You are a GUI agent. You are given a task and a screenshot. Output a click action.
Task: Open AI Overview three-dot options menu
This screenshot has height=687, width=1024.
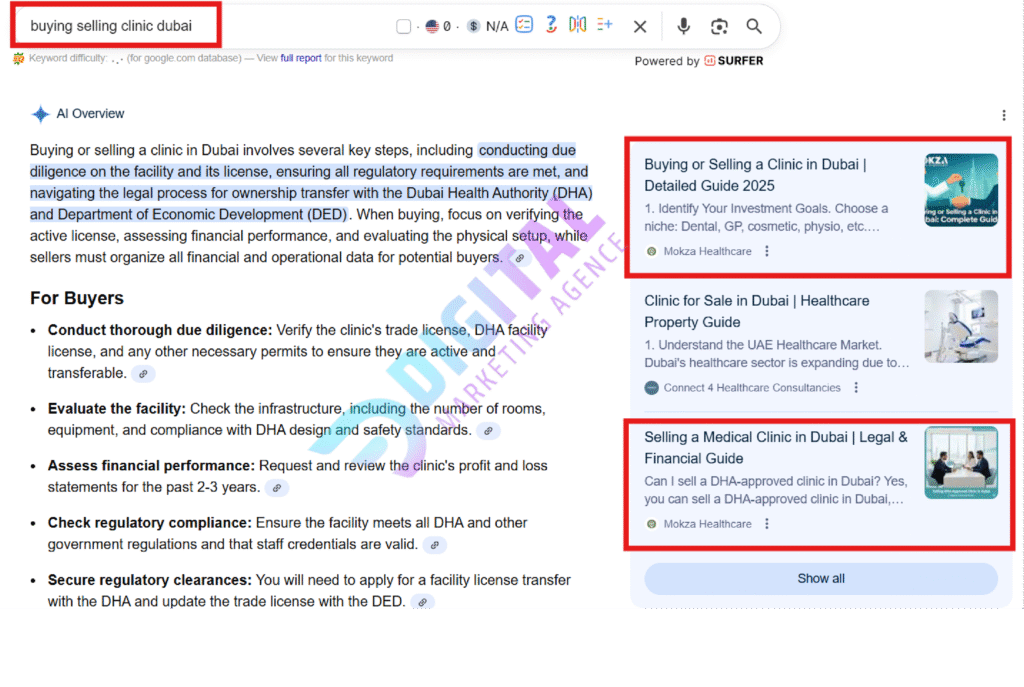tap(1003, 115)
